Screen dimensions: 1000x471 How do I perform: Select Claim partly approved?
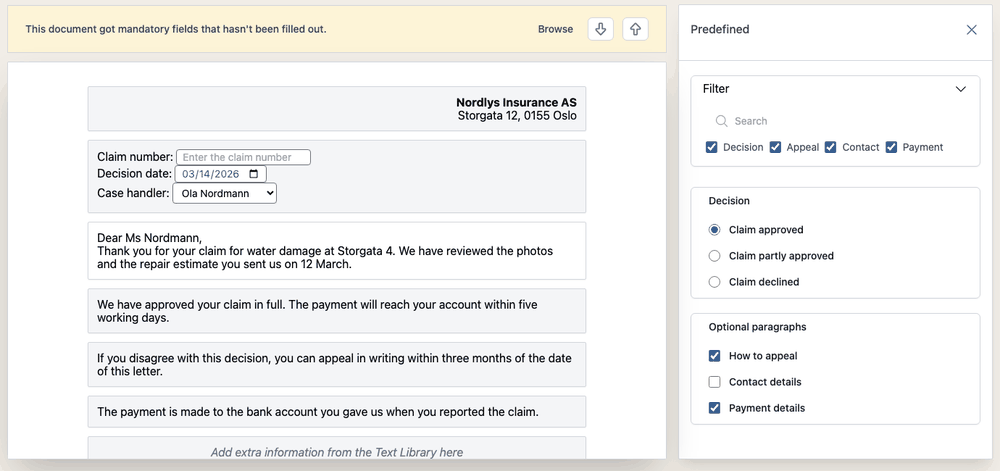point(715,256)
